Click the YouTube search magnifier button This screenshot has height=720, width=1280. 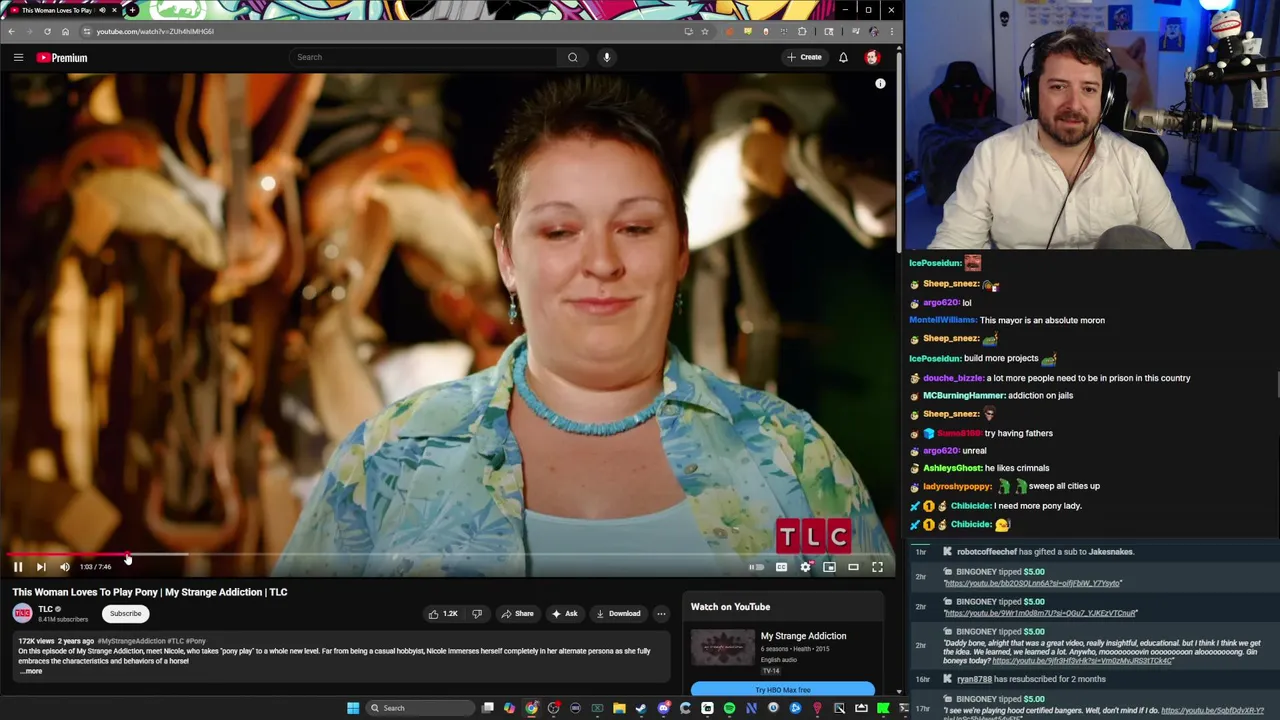click(573, 57)
